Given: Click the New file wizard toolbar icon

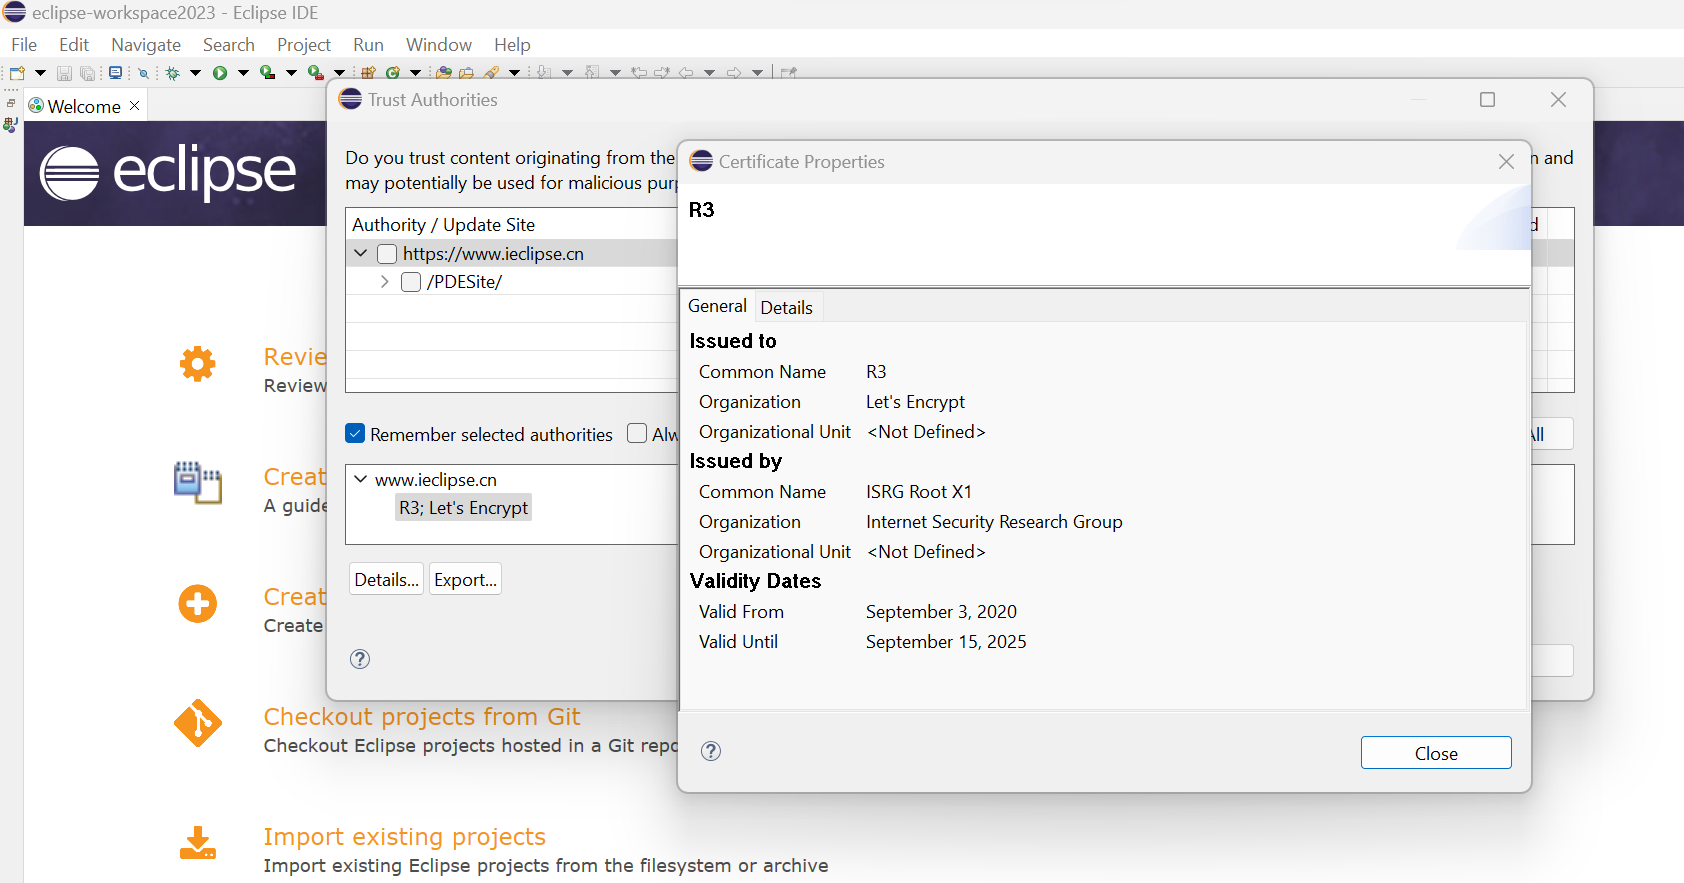Looking at the screenshot, I should click(17, 73).
